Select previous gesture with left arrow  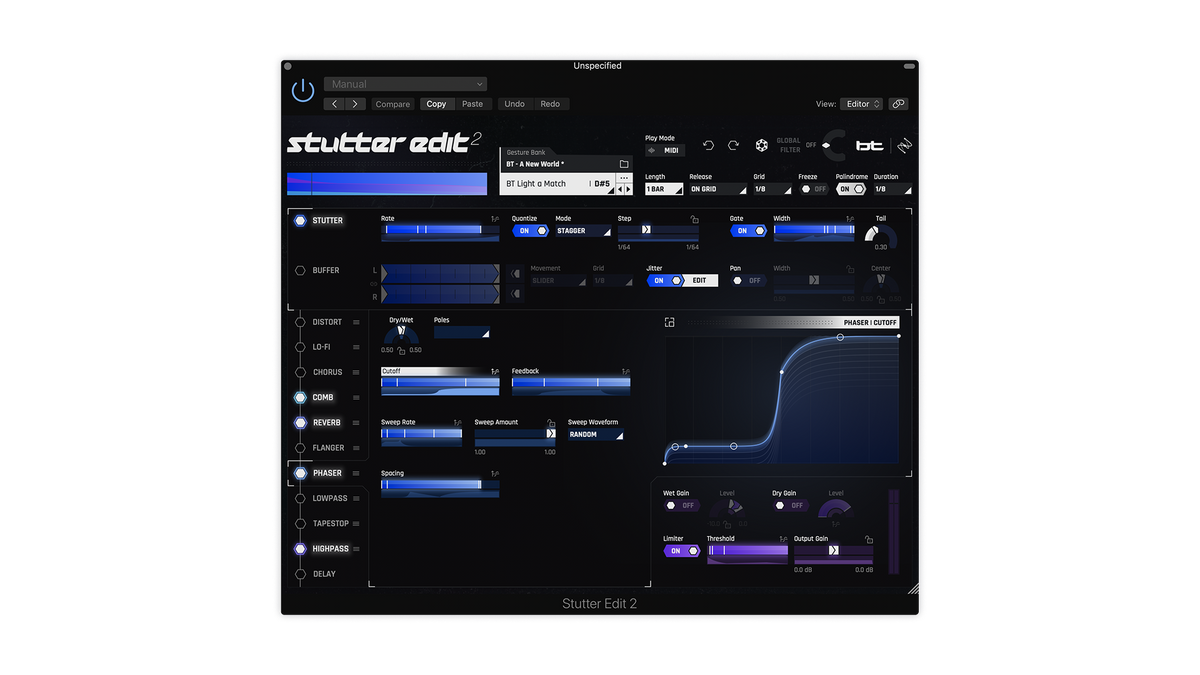click(x=620, y=189)
